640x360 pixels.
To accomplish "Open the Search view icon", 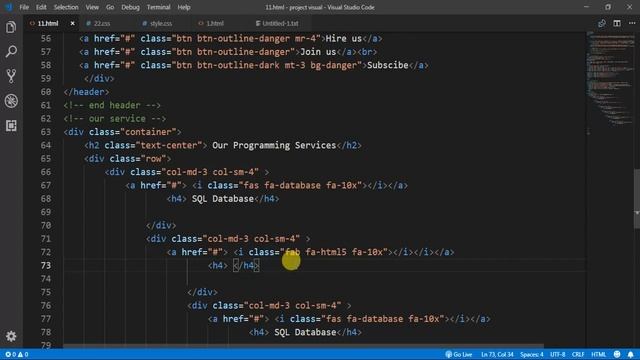I will coord(11,51).
